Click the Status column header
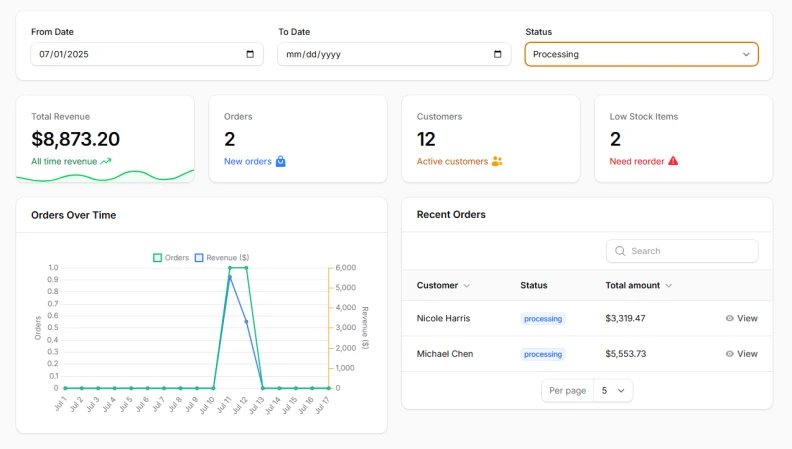 pyautogui.click(x=534, y=285)
